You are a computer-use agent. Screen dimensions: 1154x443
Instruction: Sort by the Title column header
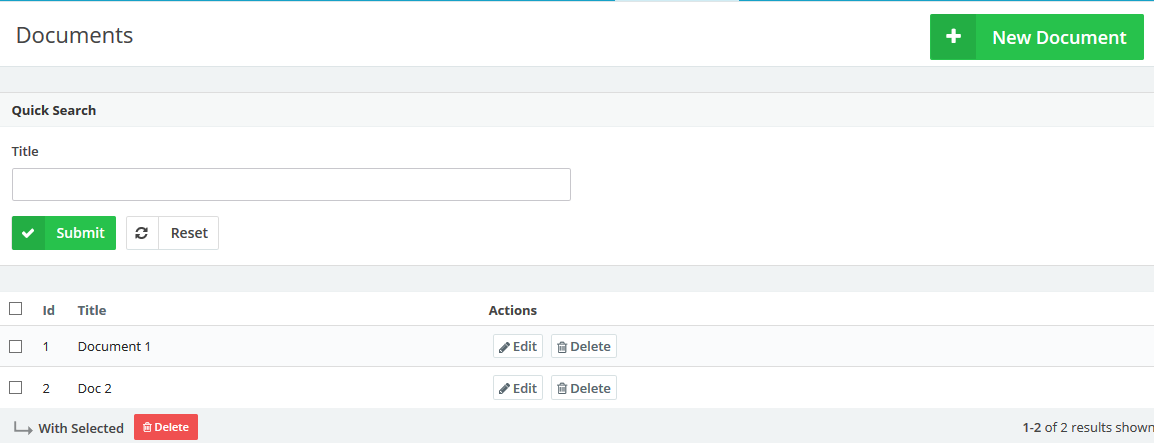pyautogui.click(x=92, y=310)
